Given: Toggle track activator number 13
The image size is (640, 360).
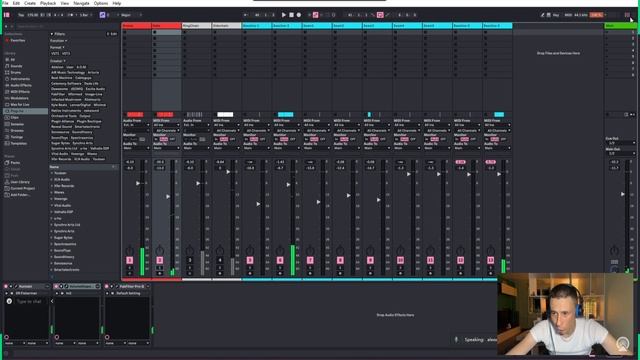Looking at the screenshot, I should [x=491, y=260].
